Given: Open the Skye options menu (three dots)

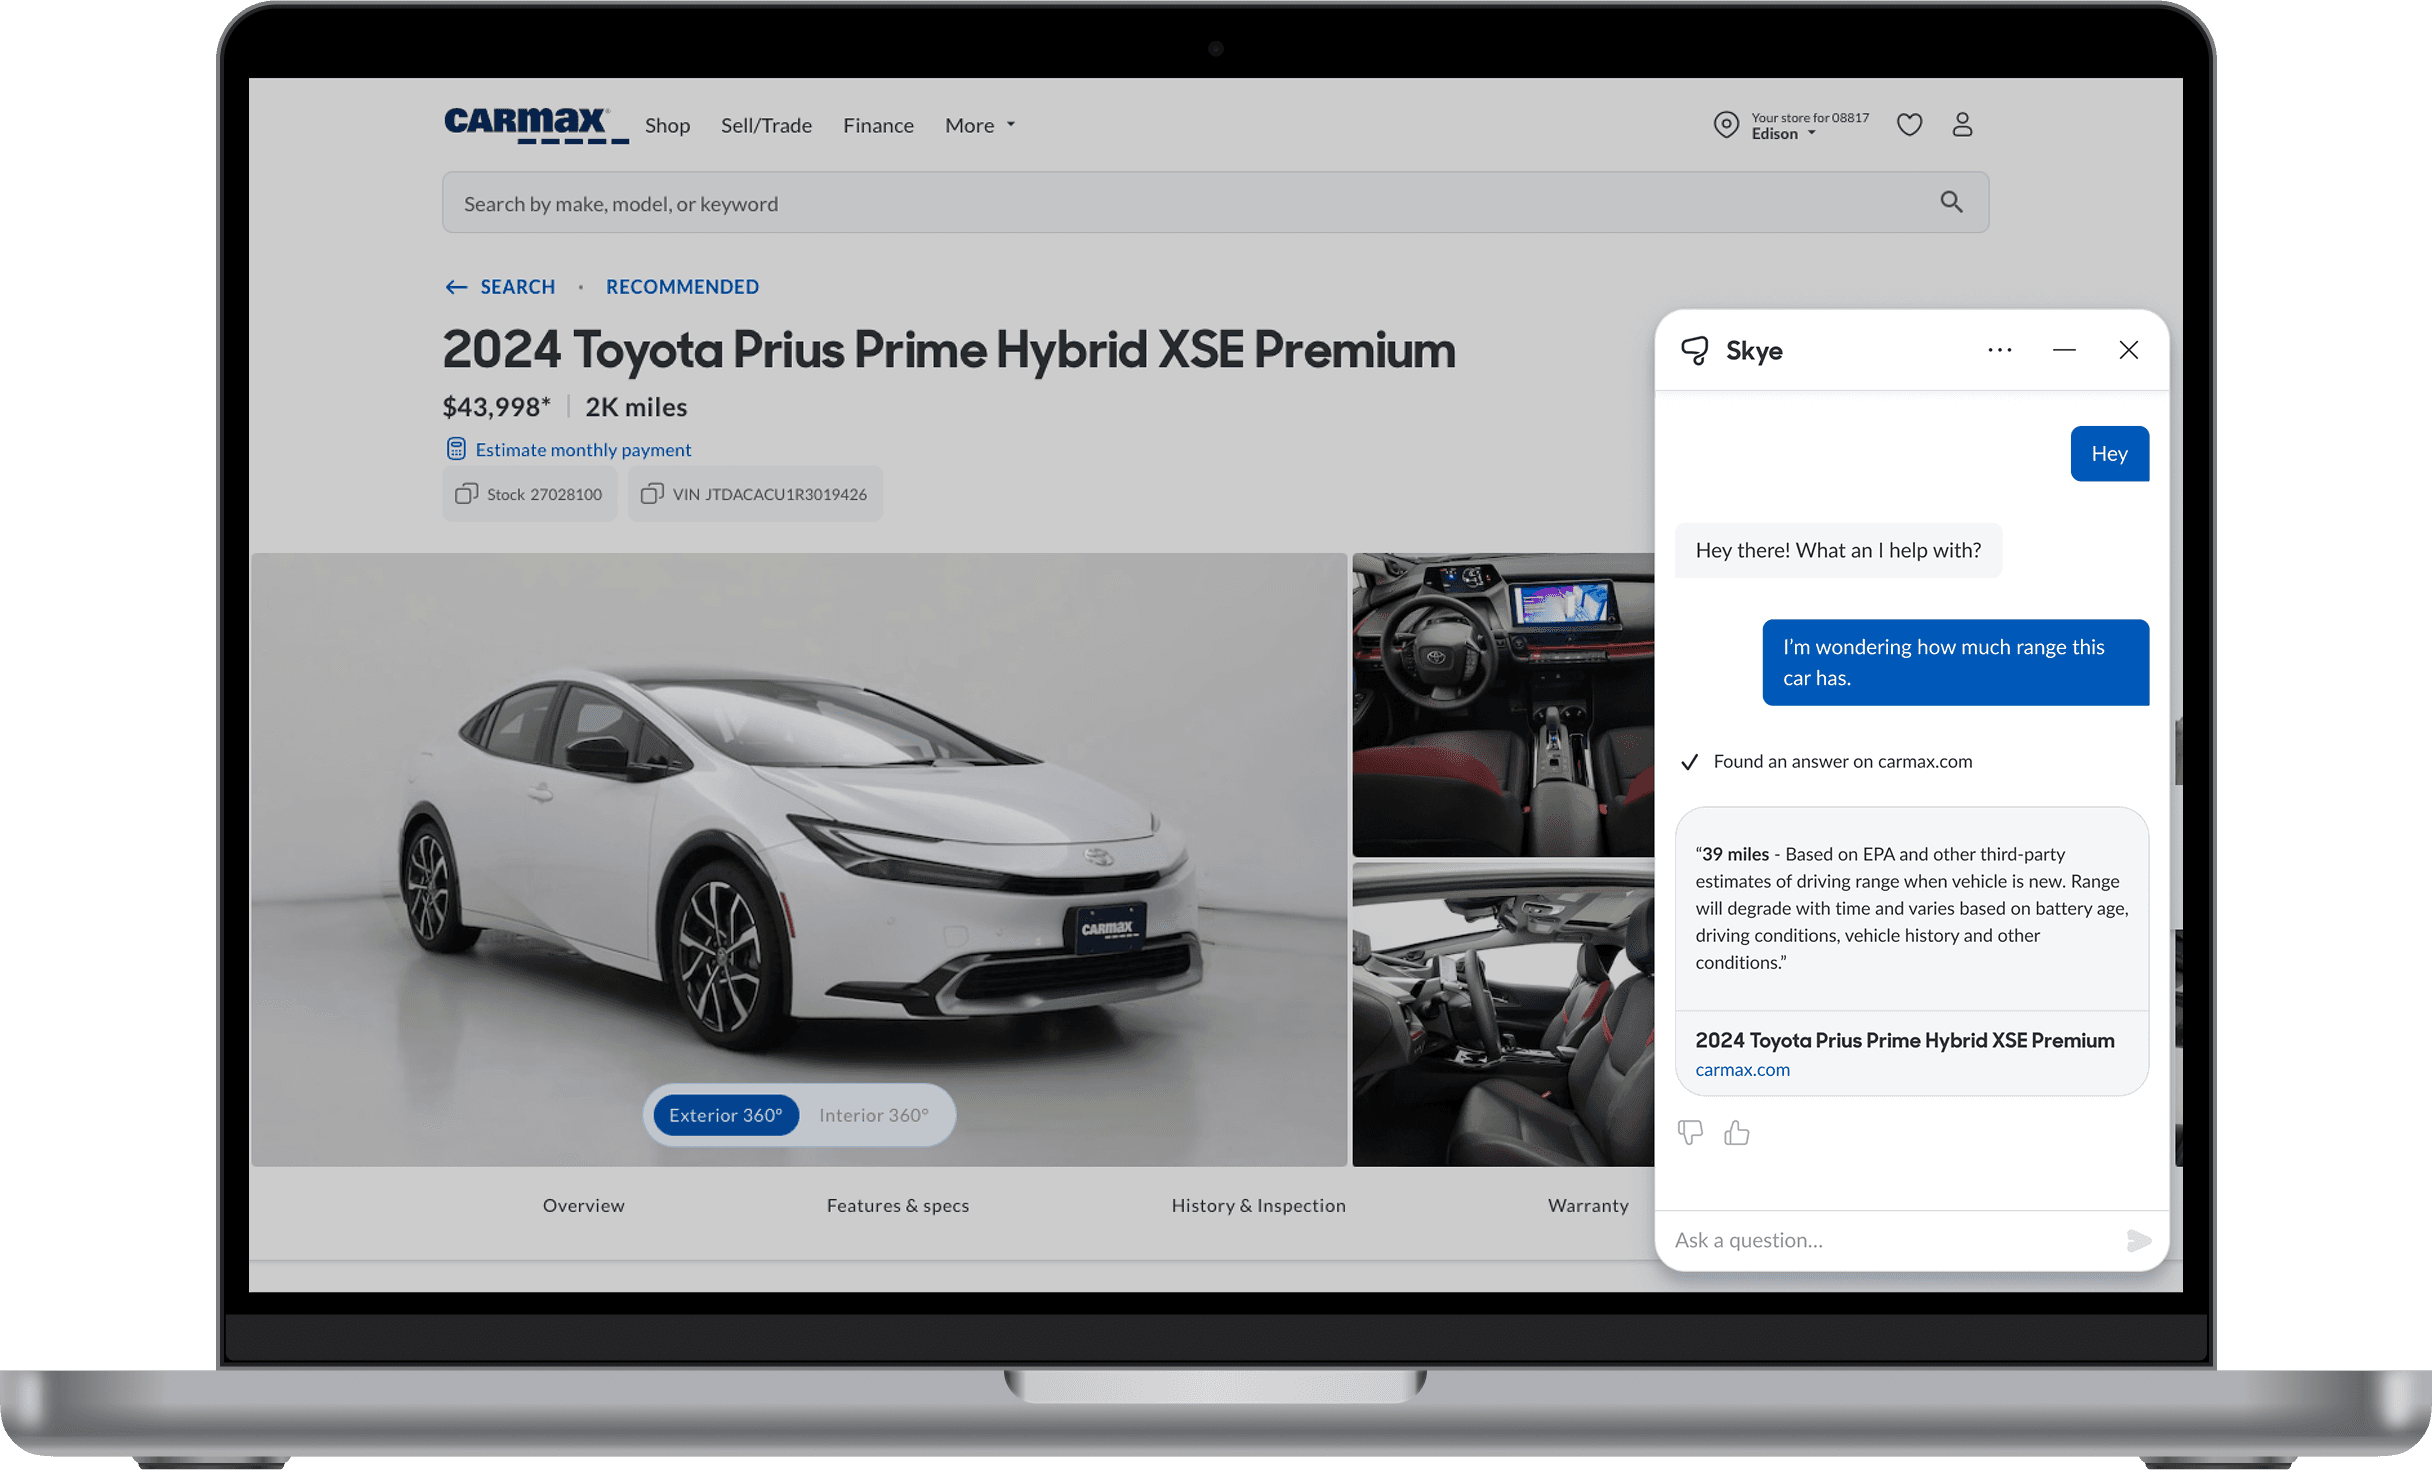Looking at the screenshot, I should (x=1999, y=349).
